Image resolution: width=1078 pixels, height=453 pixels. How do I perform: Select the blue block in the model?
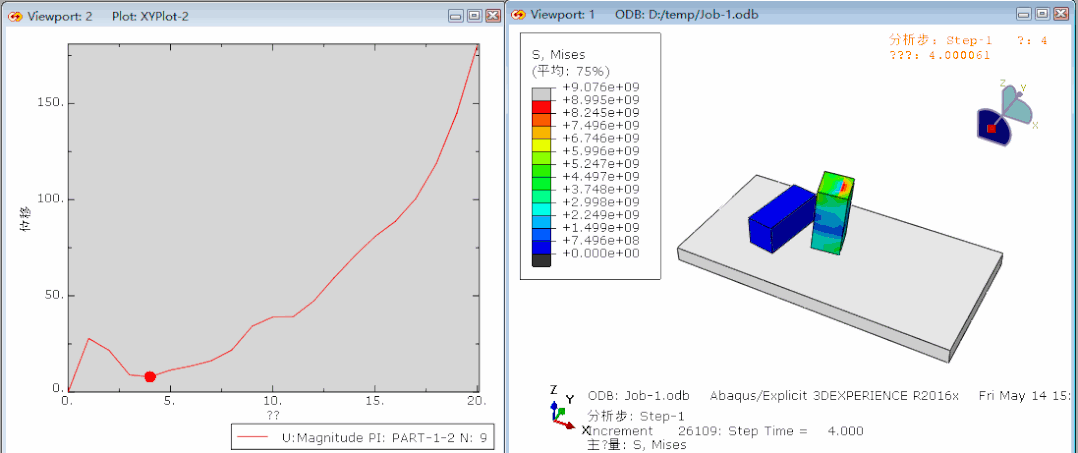click(781, 217)
